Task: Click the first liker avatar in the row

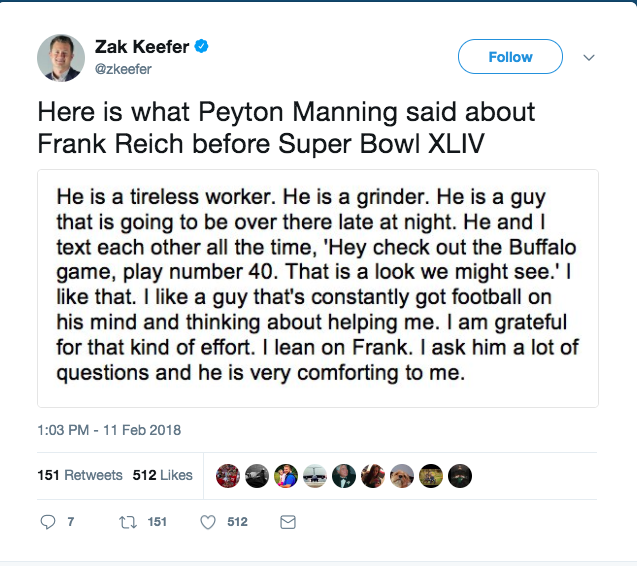Action: point(228,476)
